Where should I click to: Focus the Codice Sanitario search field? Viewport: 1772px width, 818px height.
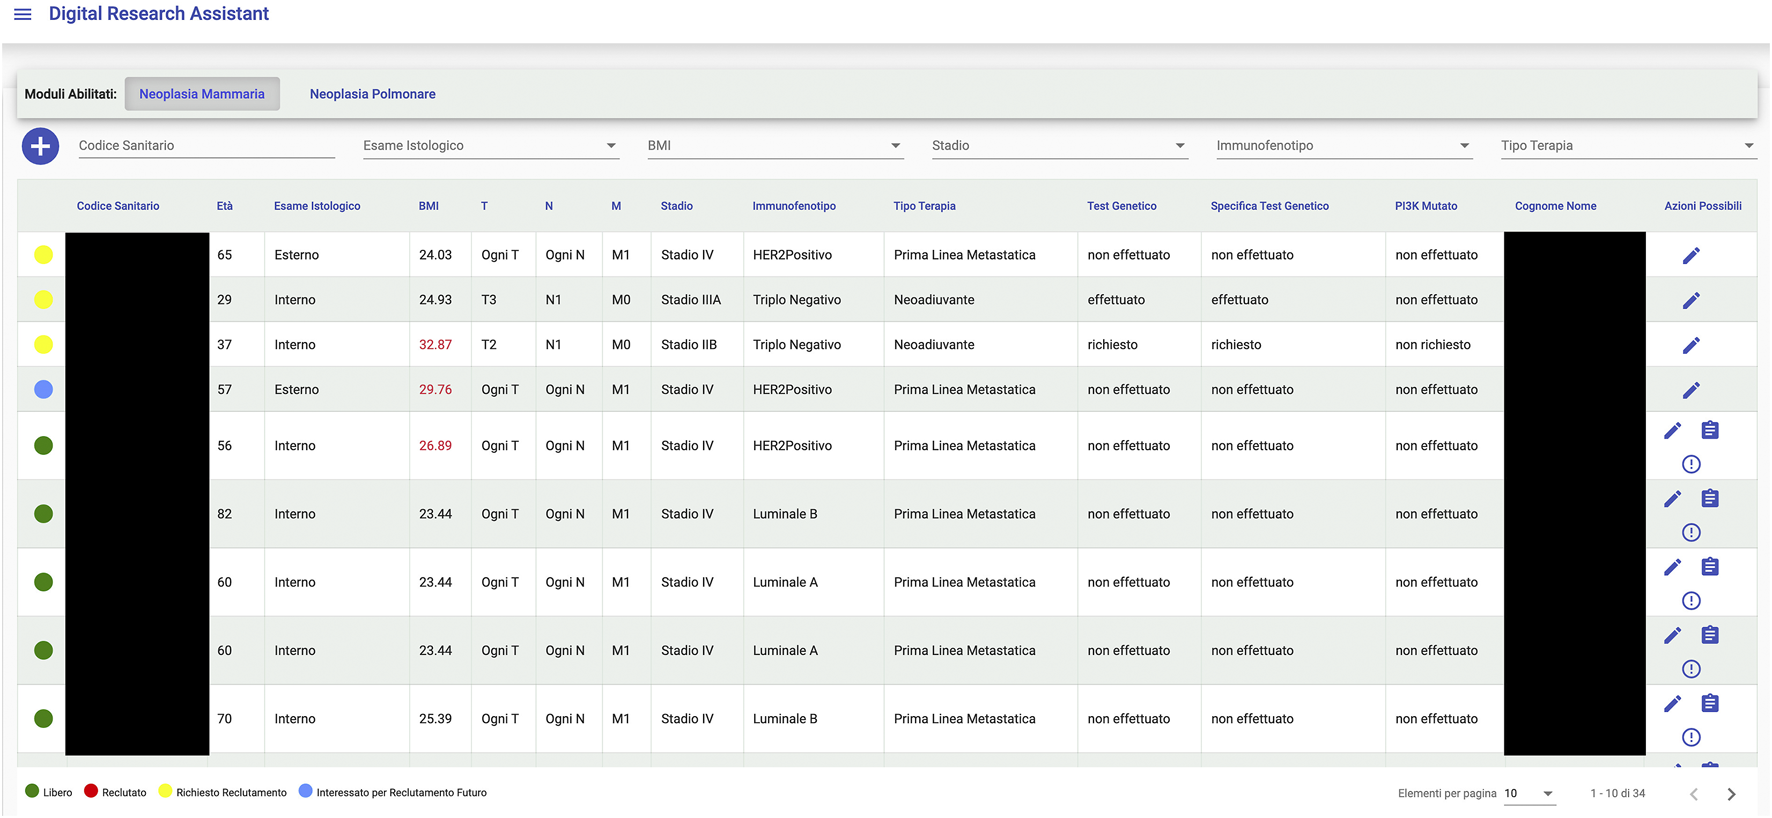(206, 146)
